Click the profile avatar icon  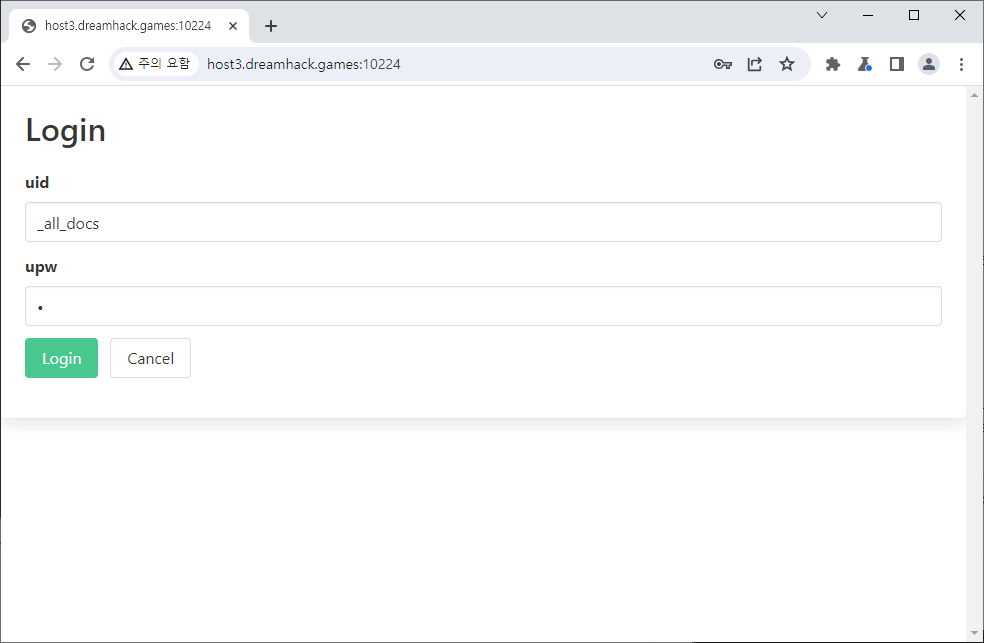coord(929,64)
